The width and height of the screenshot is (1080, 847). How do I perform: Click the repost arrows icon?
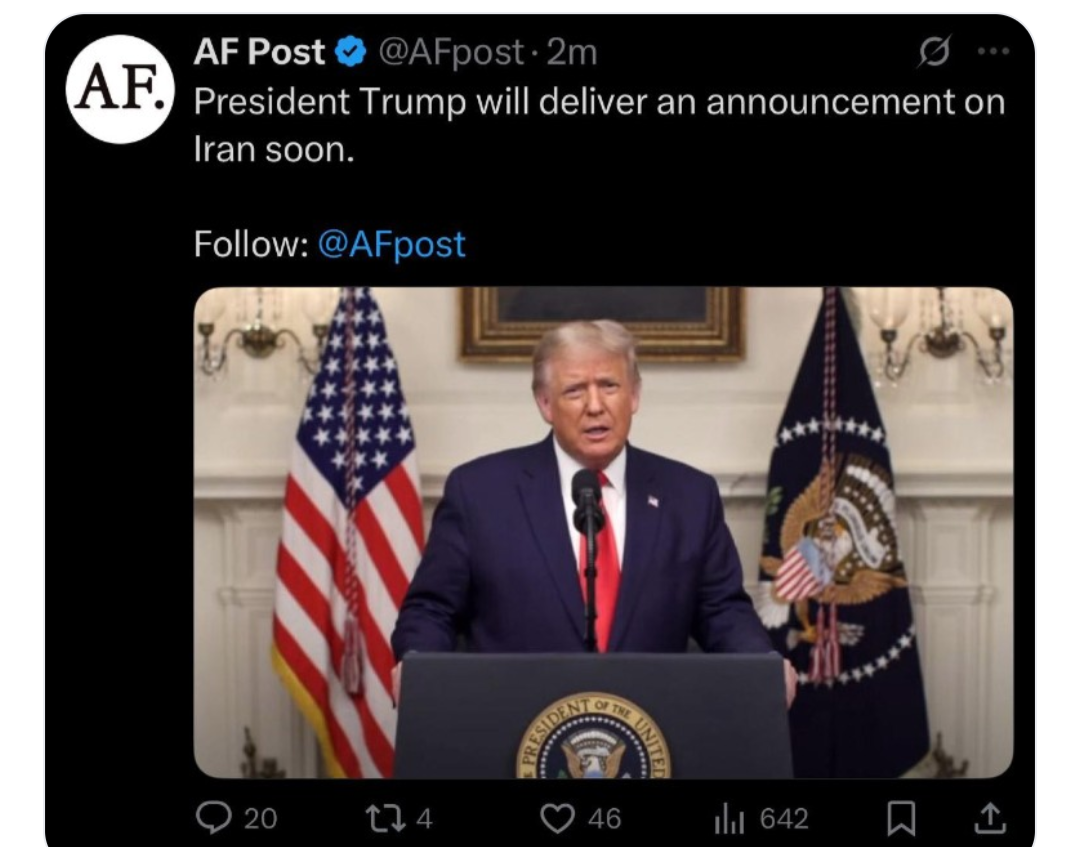point(385,818)
